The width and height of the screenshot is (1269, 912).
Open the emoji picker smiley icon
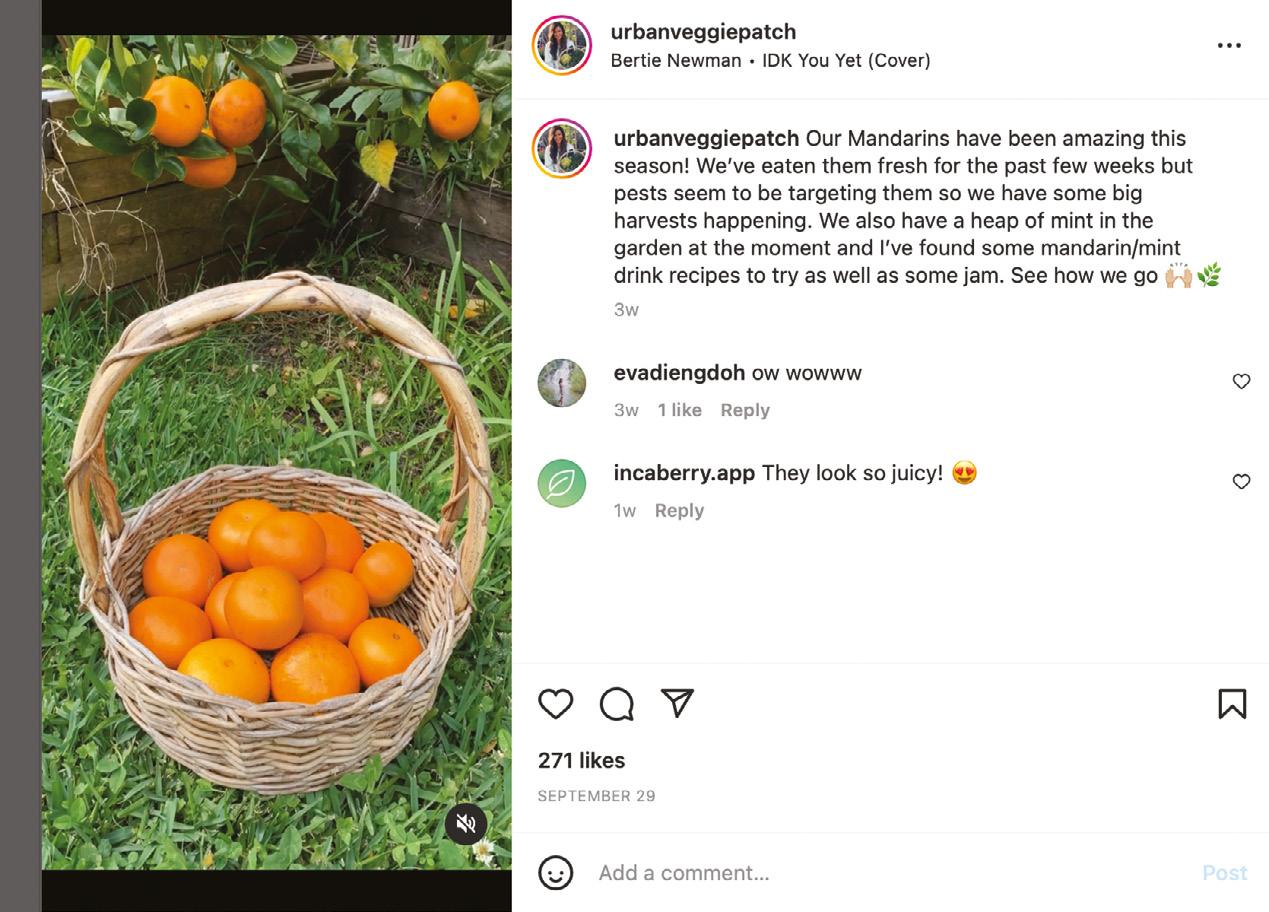coord(556,873)
